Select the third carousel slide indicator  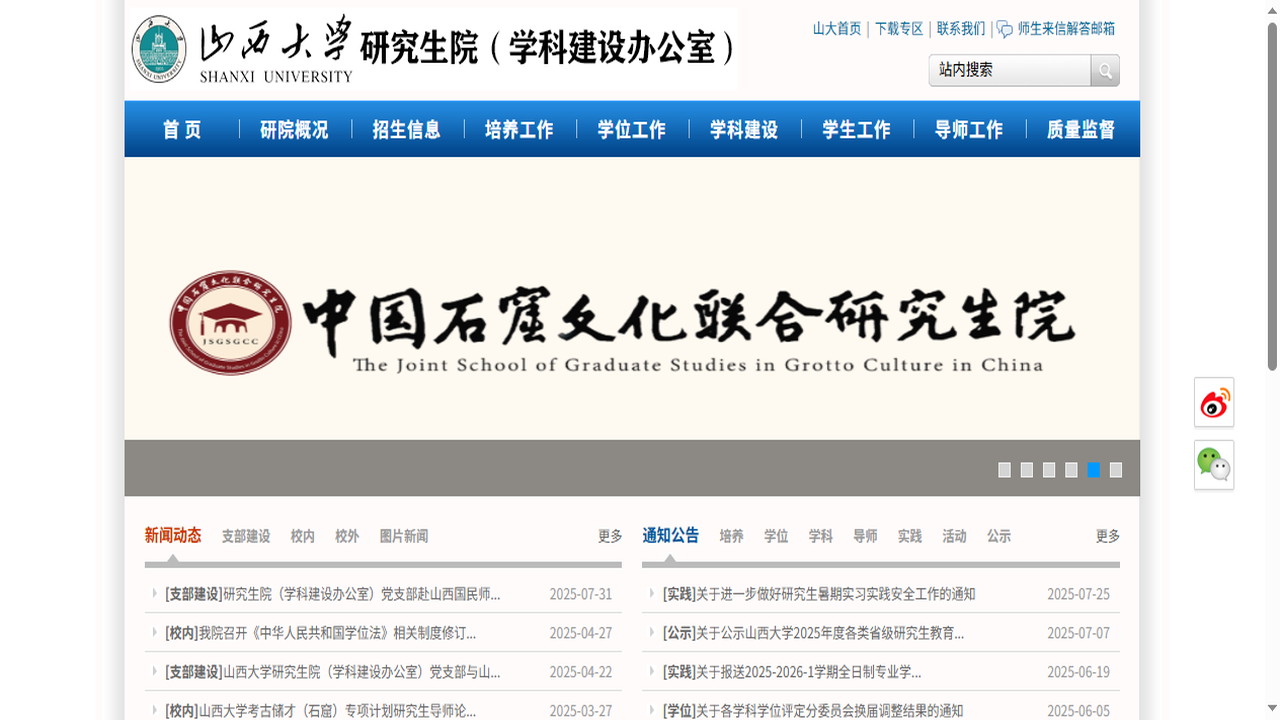pos(1049,470)
